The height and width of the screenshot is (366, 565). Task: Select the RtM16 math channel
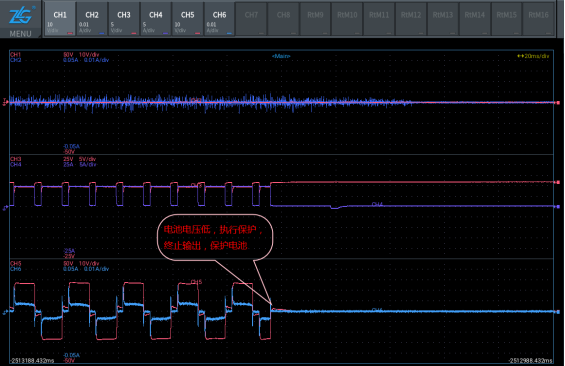coord(538,19)
